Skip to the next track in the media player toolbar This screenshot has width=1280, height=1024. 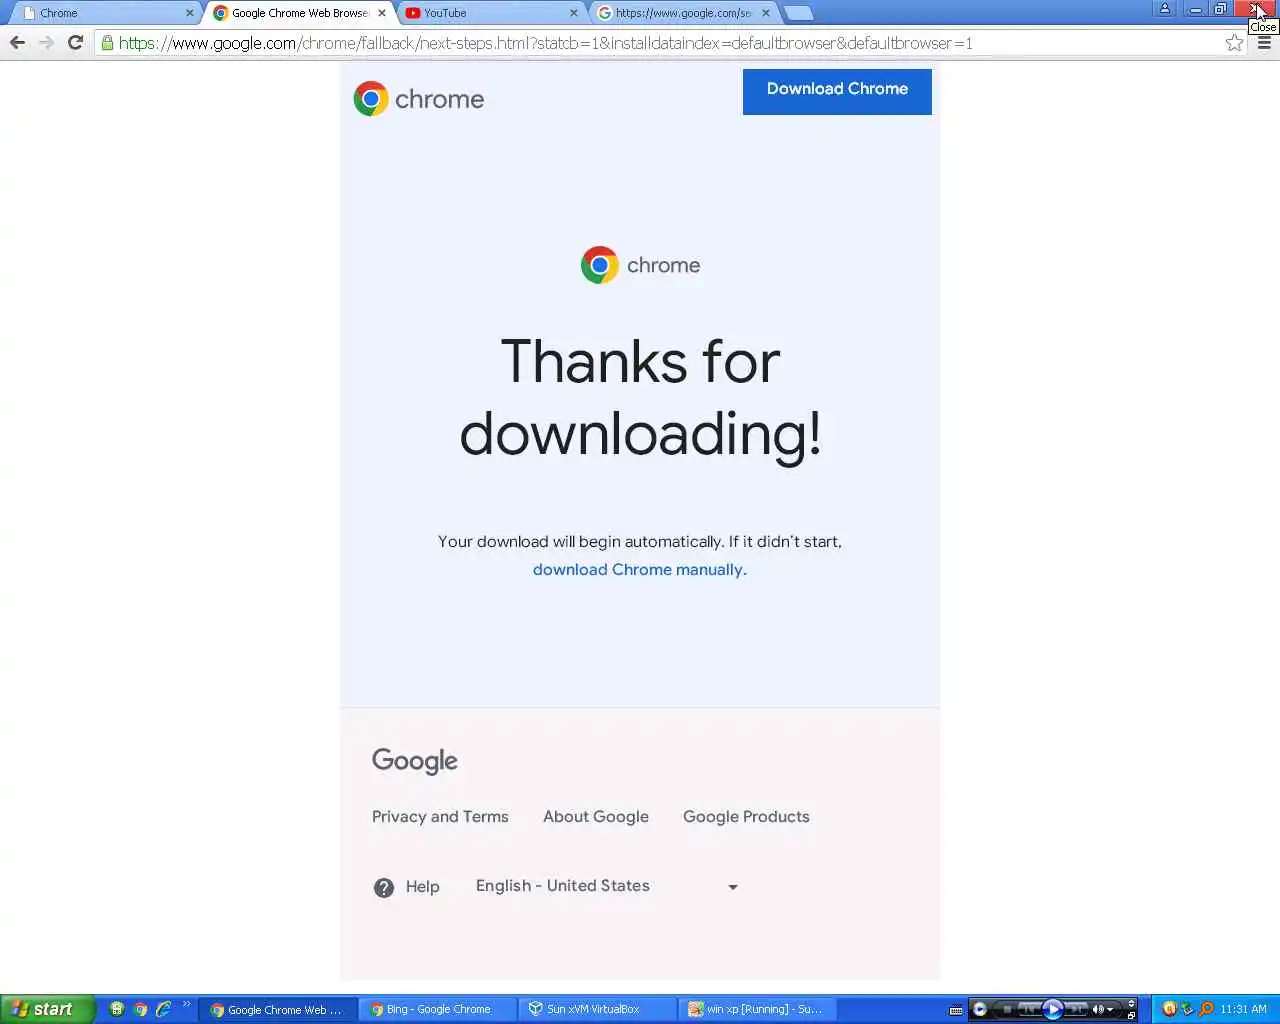pos(1075,1009)
